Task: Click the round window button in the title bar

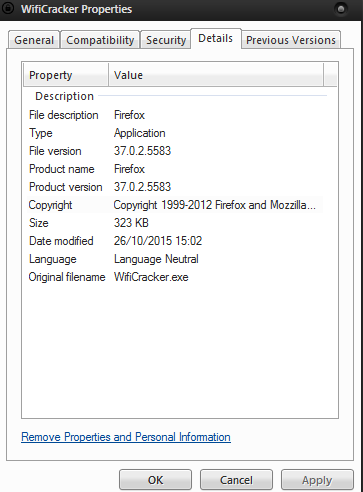Action: point(341,9)
